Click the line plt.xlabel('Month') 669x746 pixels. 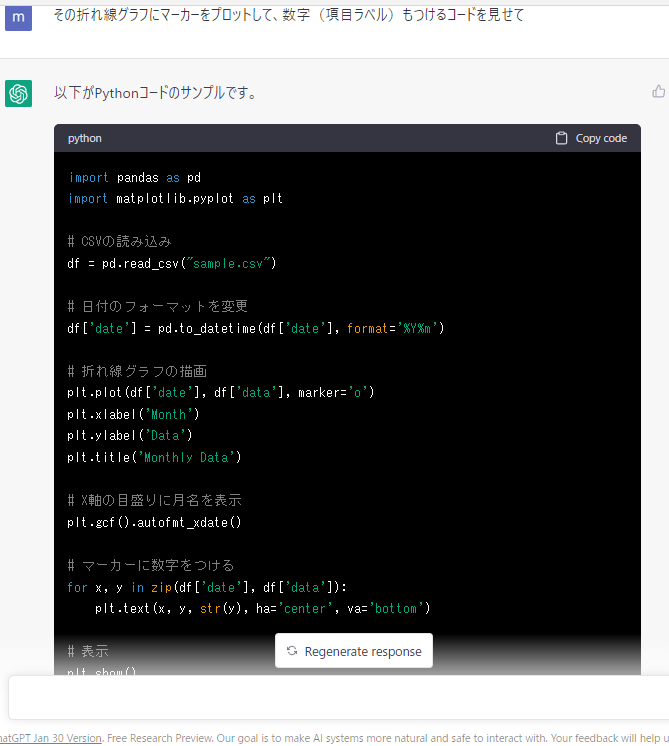[x=133, y=414]
